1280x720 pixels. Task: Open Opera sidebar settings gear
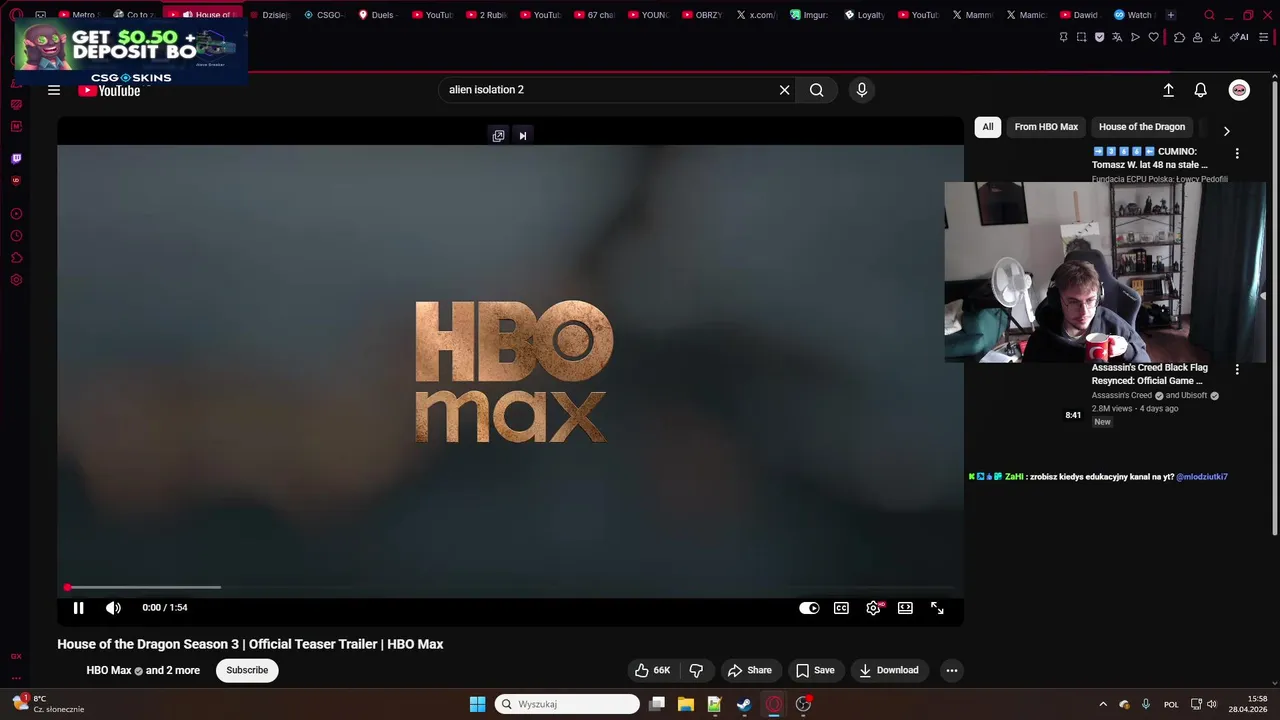point(16,280)
